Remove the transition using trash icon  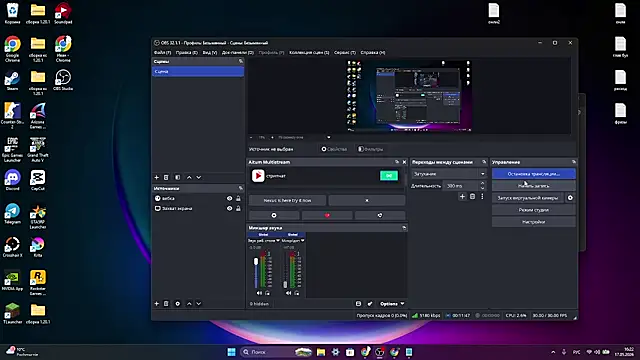point(472,197)
